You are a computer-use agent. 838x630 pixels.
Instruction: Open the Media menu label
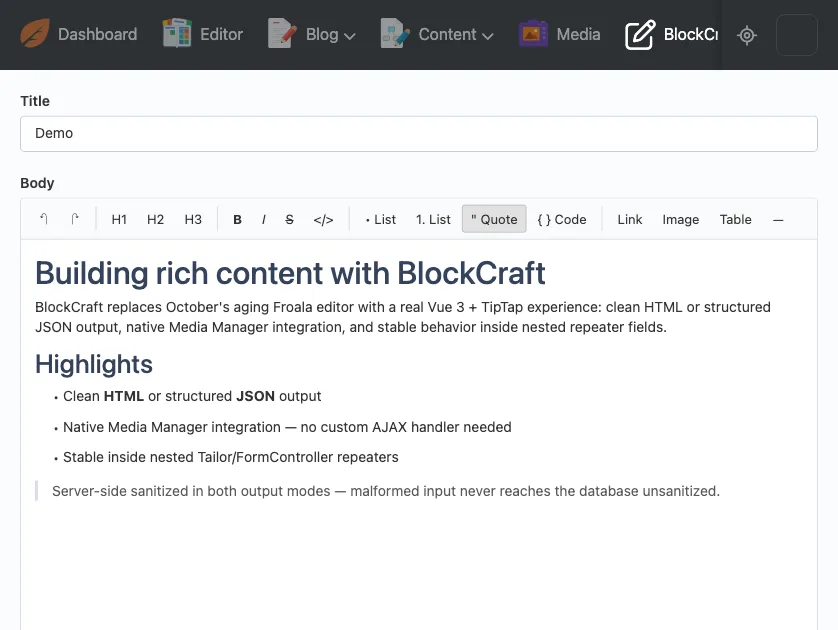coord(578,34)
